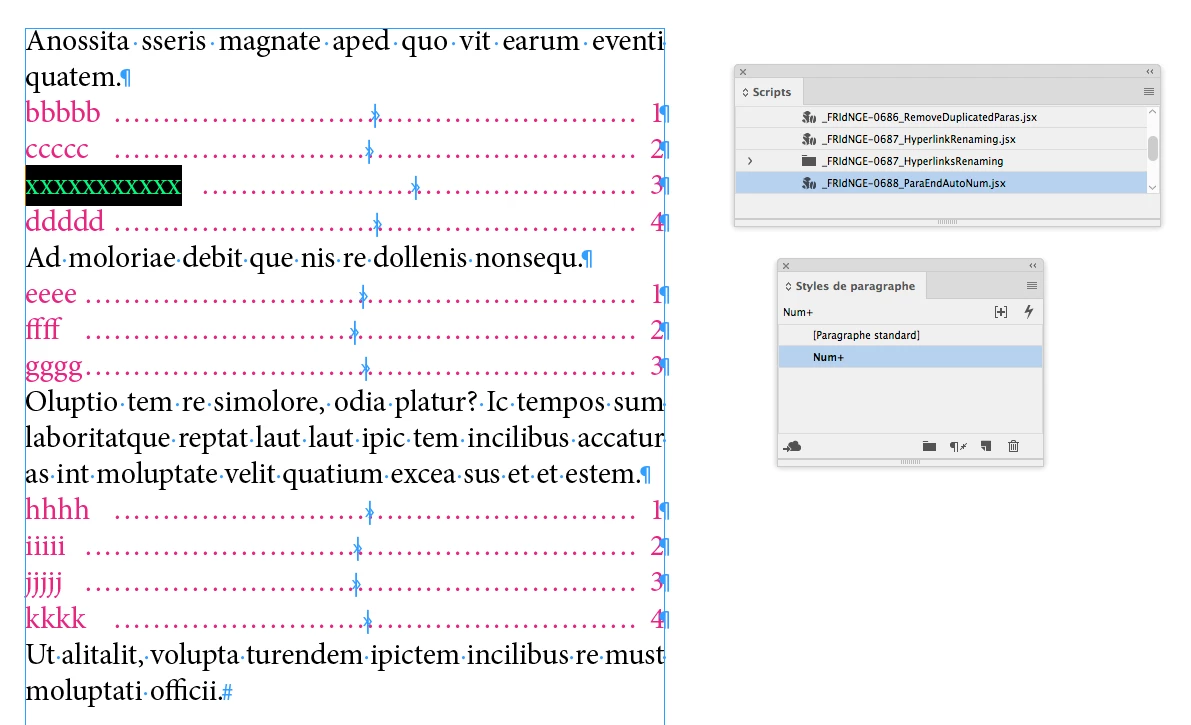
Task: Collapse the Scripts panel with double arrows
Action: [1150, 71]
